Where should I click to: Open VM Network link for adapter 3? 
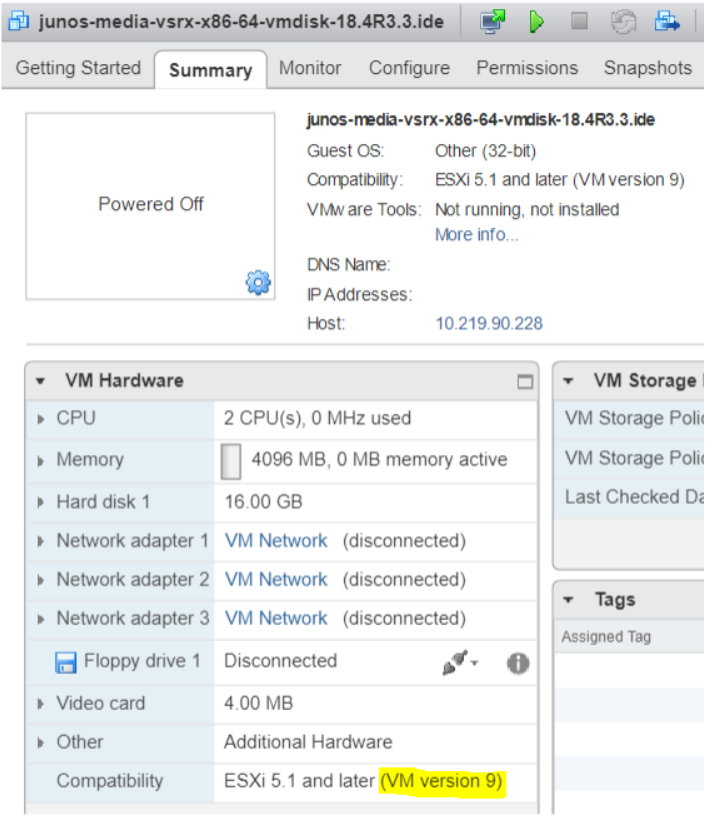[x=276, y=618]
